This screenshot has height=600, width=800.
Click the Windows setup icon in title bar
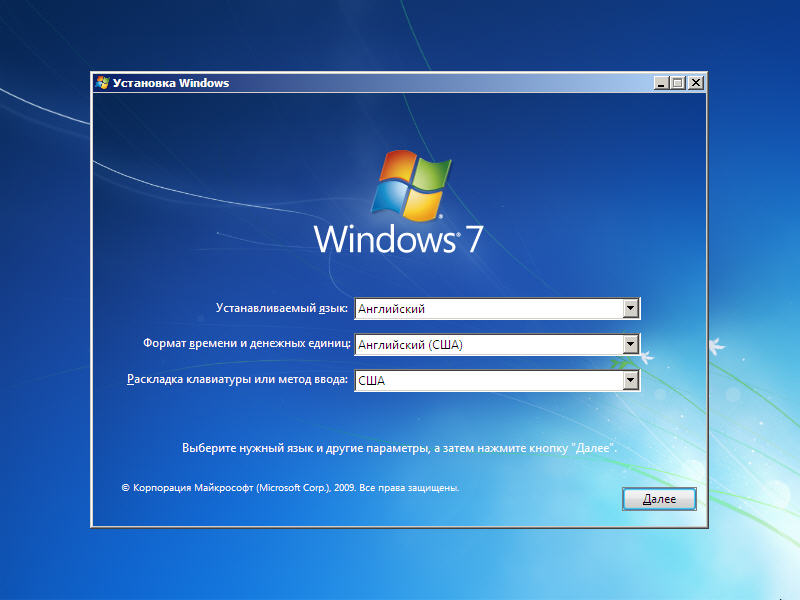[x=101, y=83]
